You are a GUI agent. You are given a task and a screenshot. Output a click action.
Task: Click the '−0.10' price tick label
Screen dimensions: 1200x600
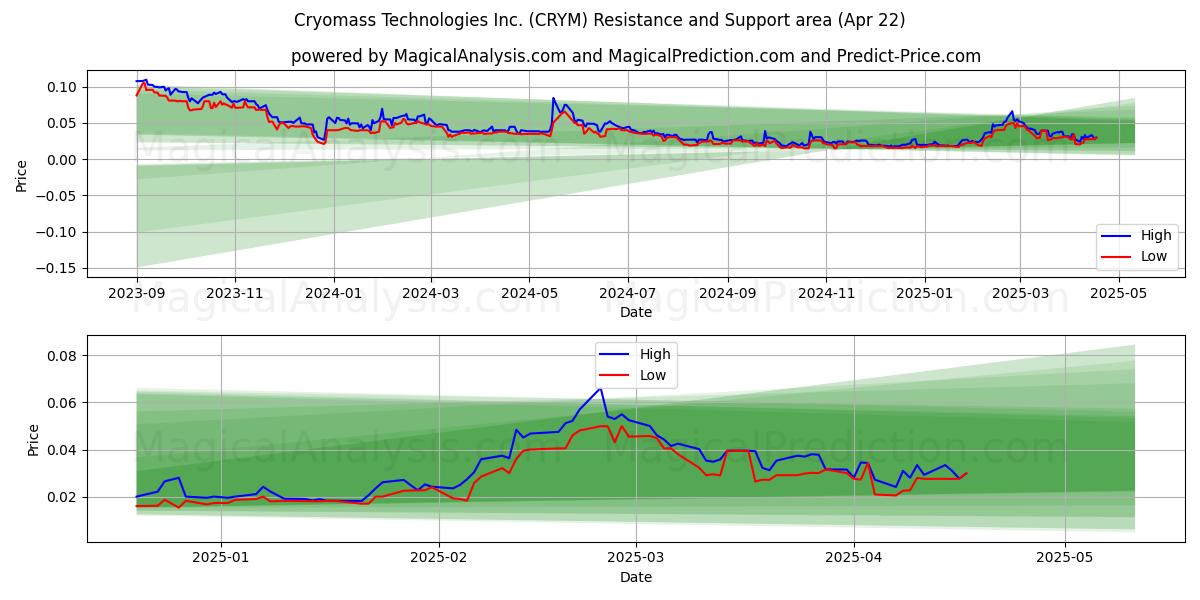tap(57, 232)
